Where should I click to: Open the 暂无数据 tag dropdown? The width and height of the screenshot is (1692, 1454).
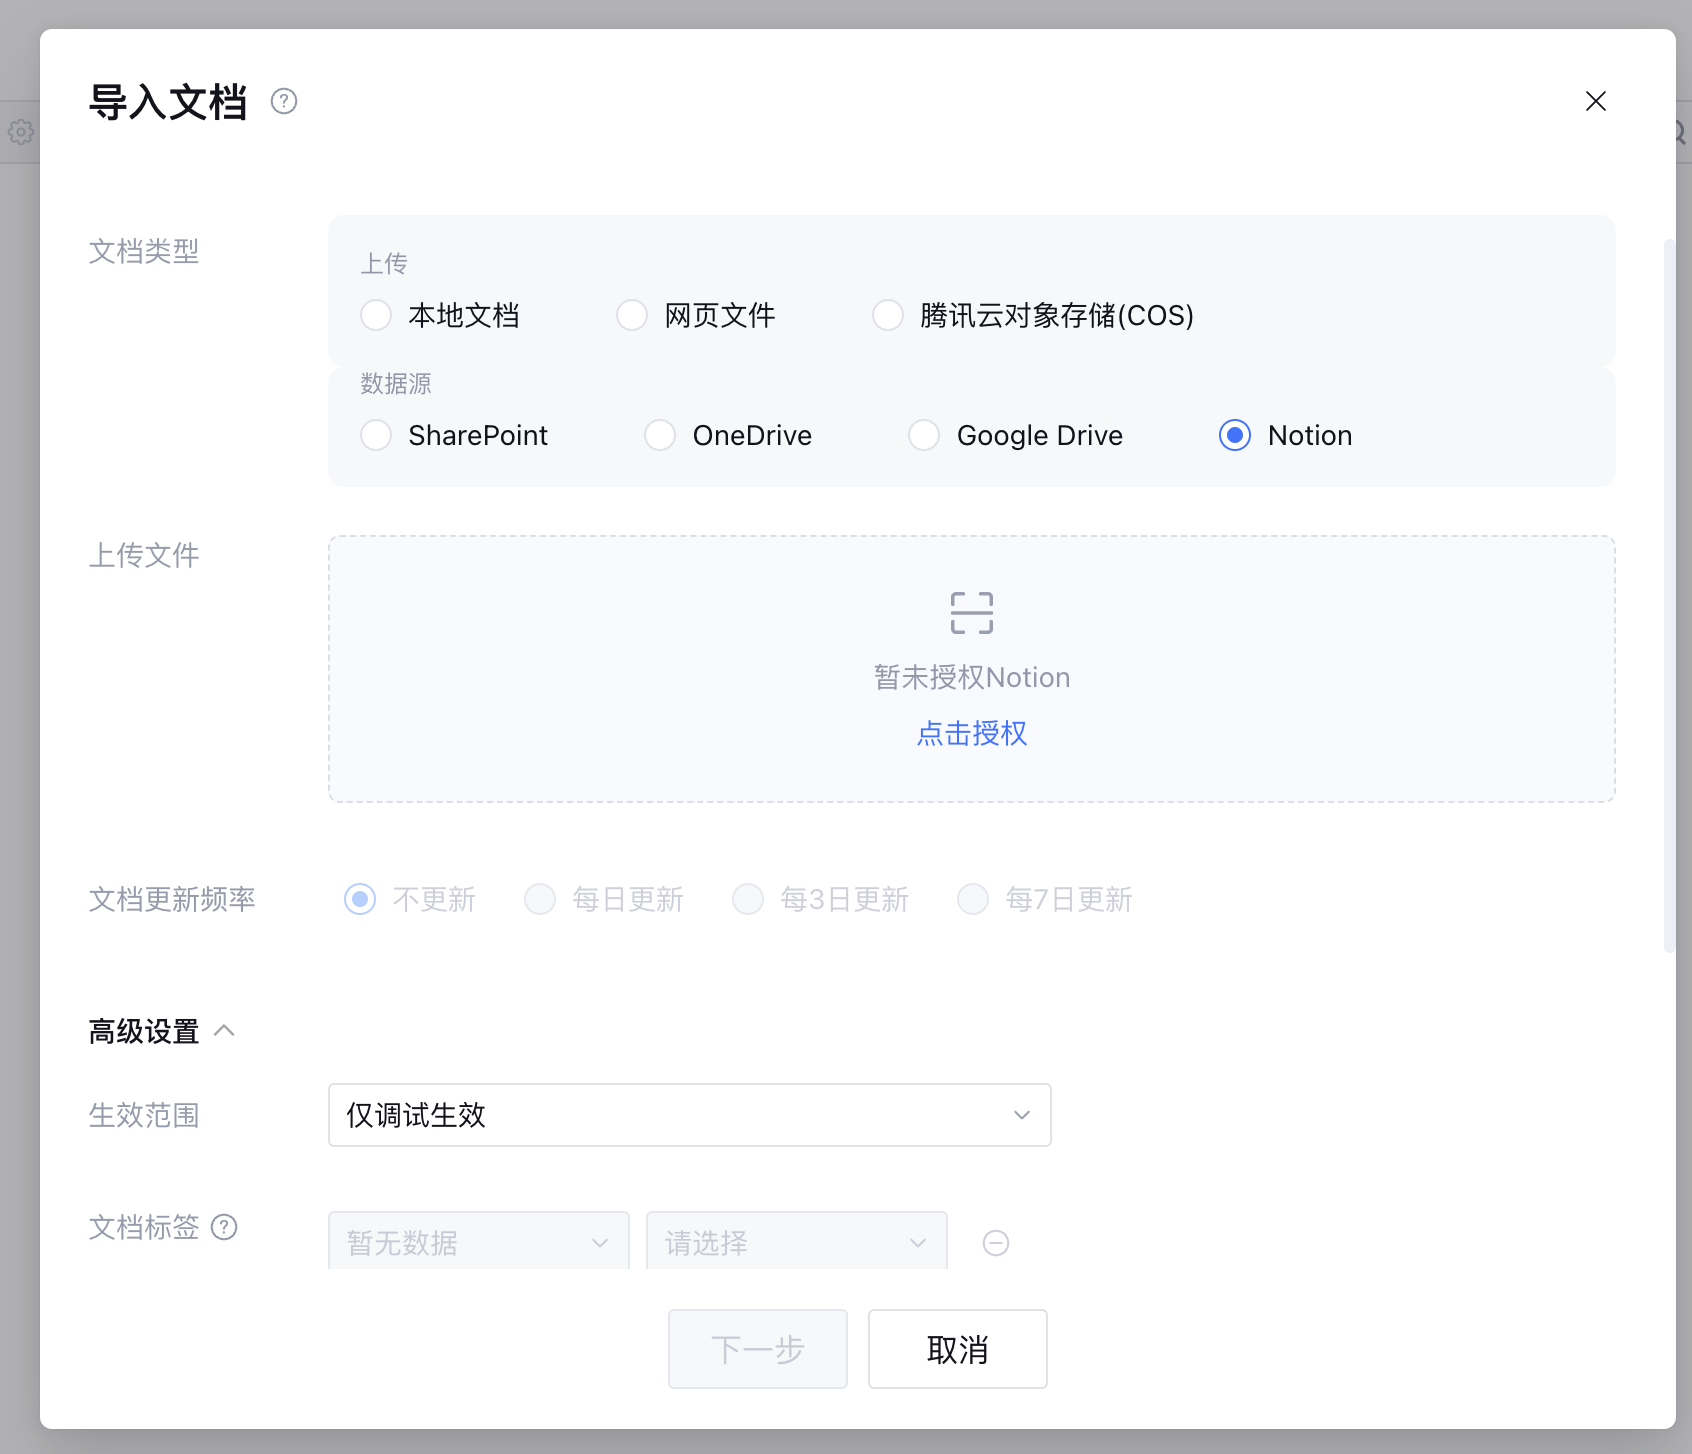click(478, 1242)
